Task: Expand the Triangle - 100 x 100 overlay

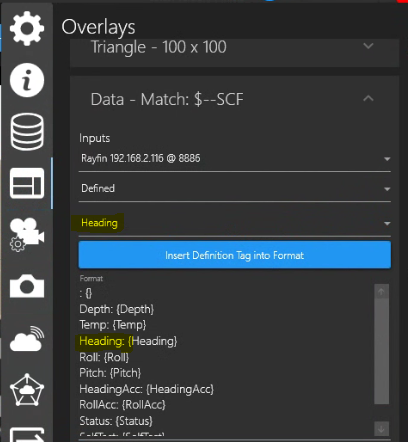Action: (234, 48)
